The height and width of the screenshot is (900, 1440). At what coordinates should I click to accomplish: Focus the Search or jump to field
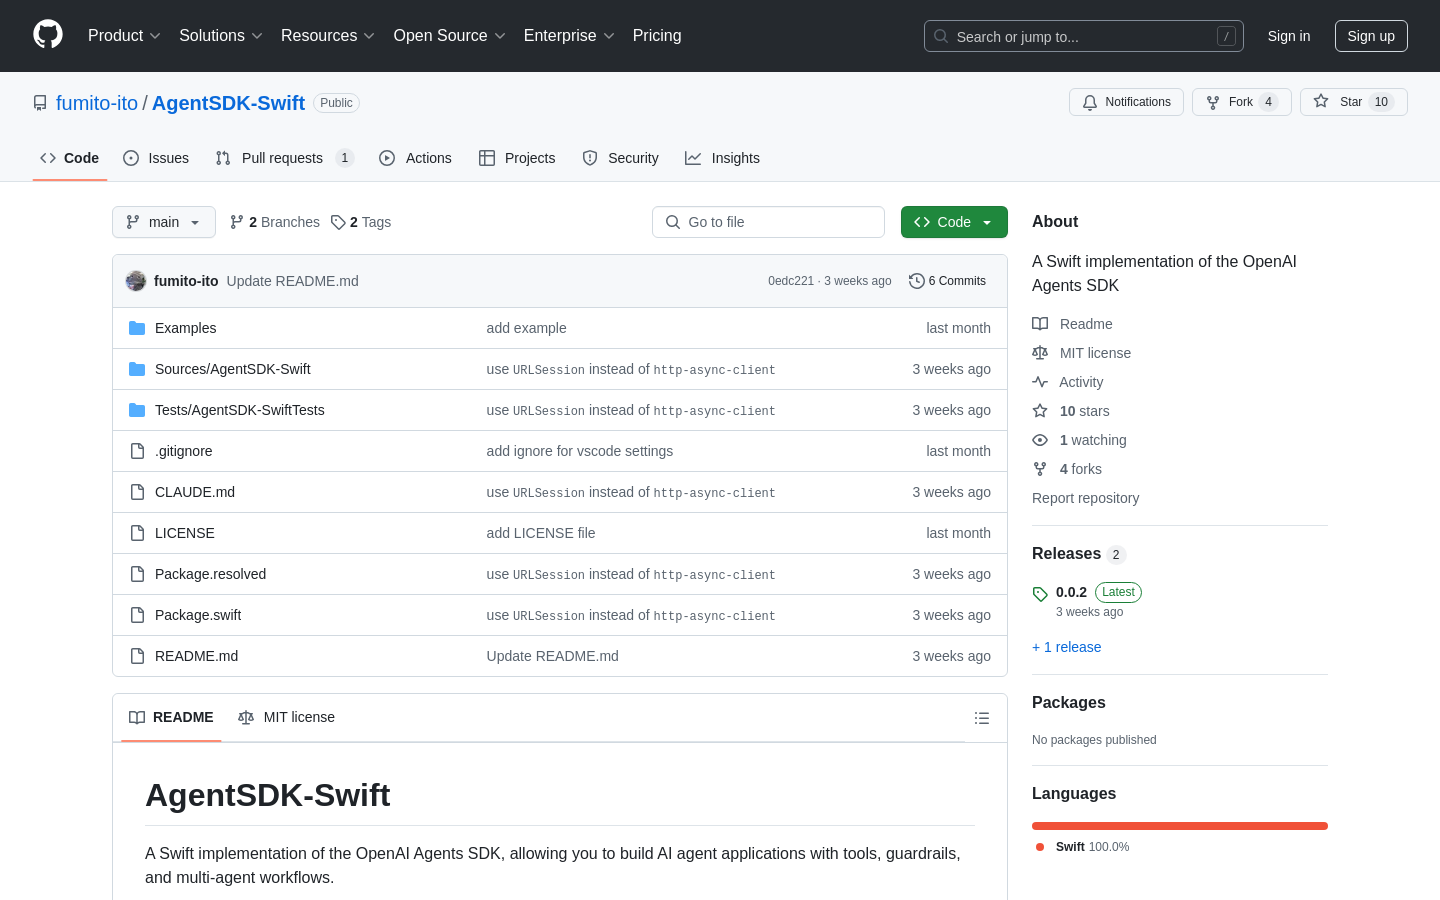1084,36
